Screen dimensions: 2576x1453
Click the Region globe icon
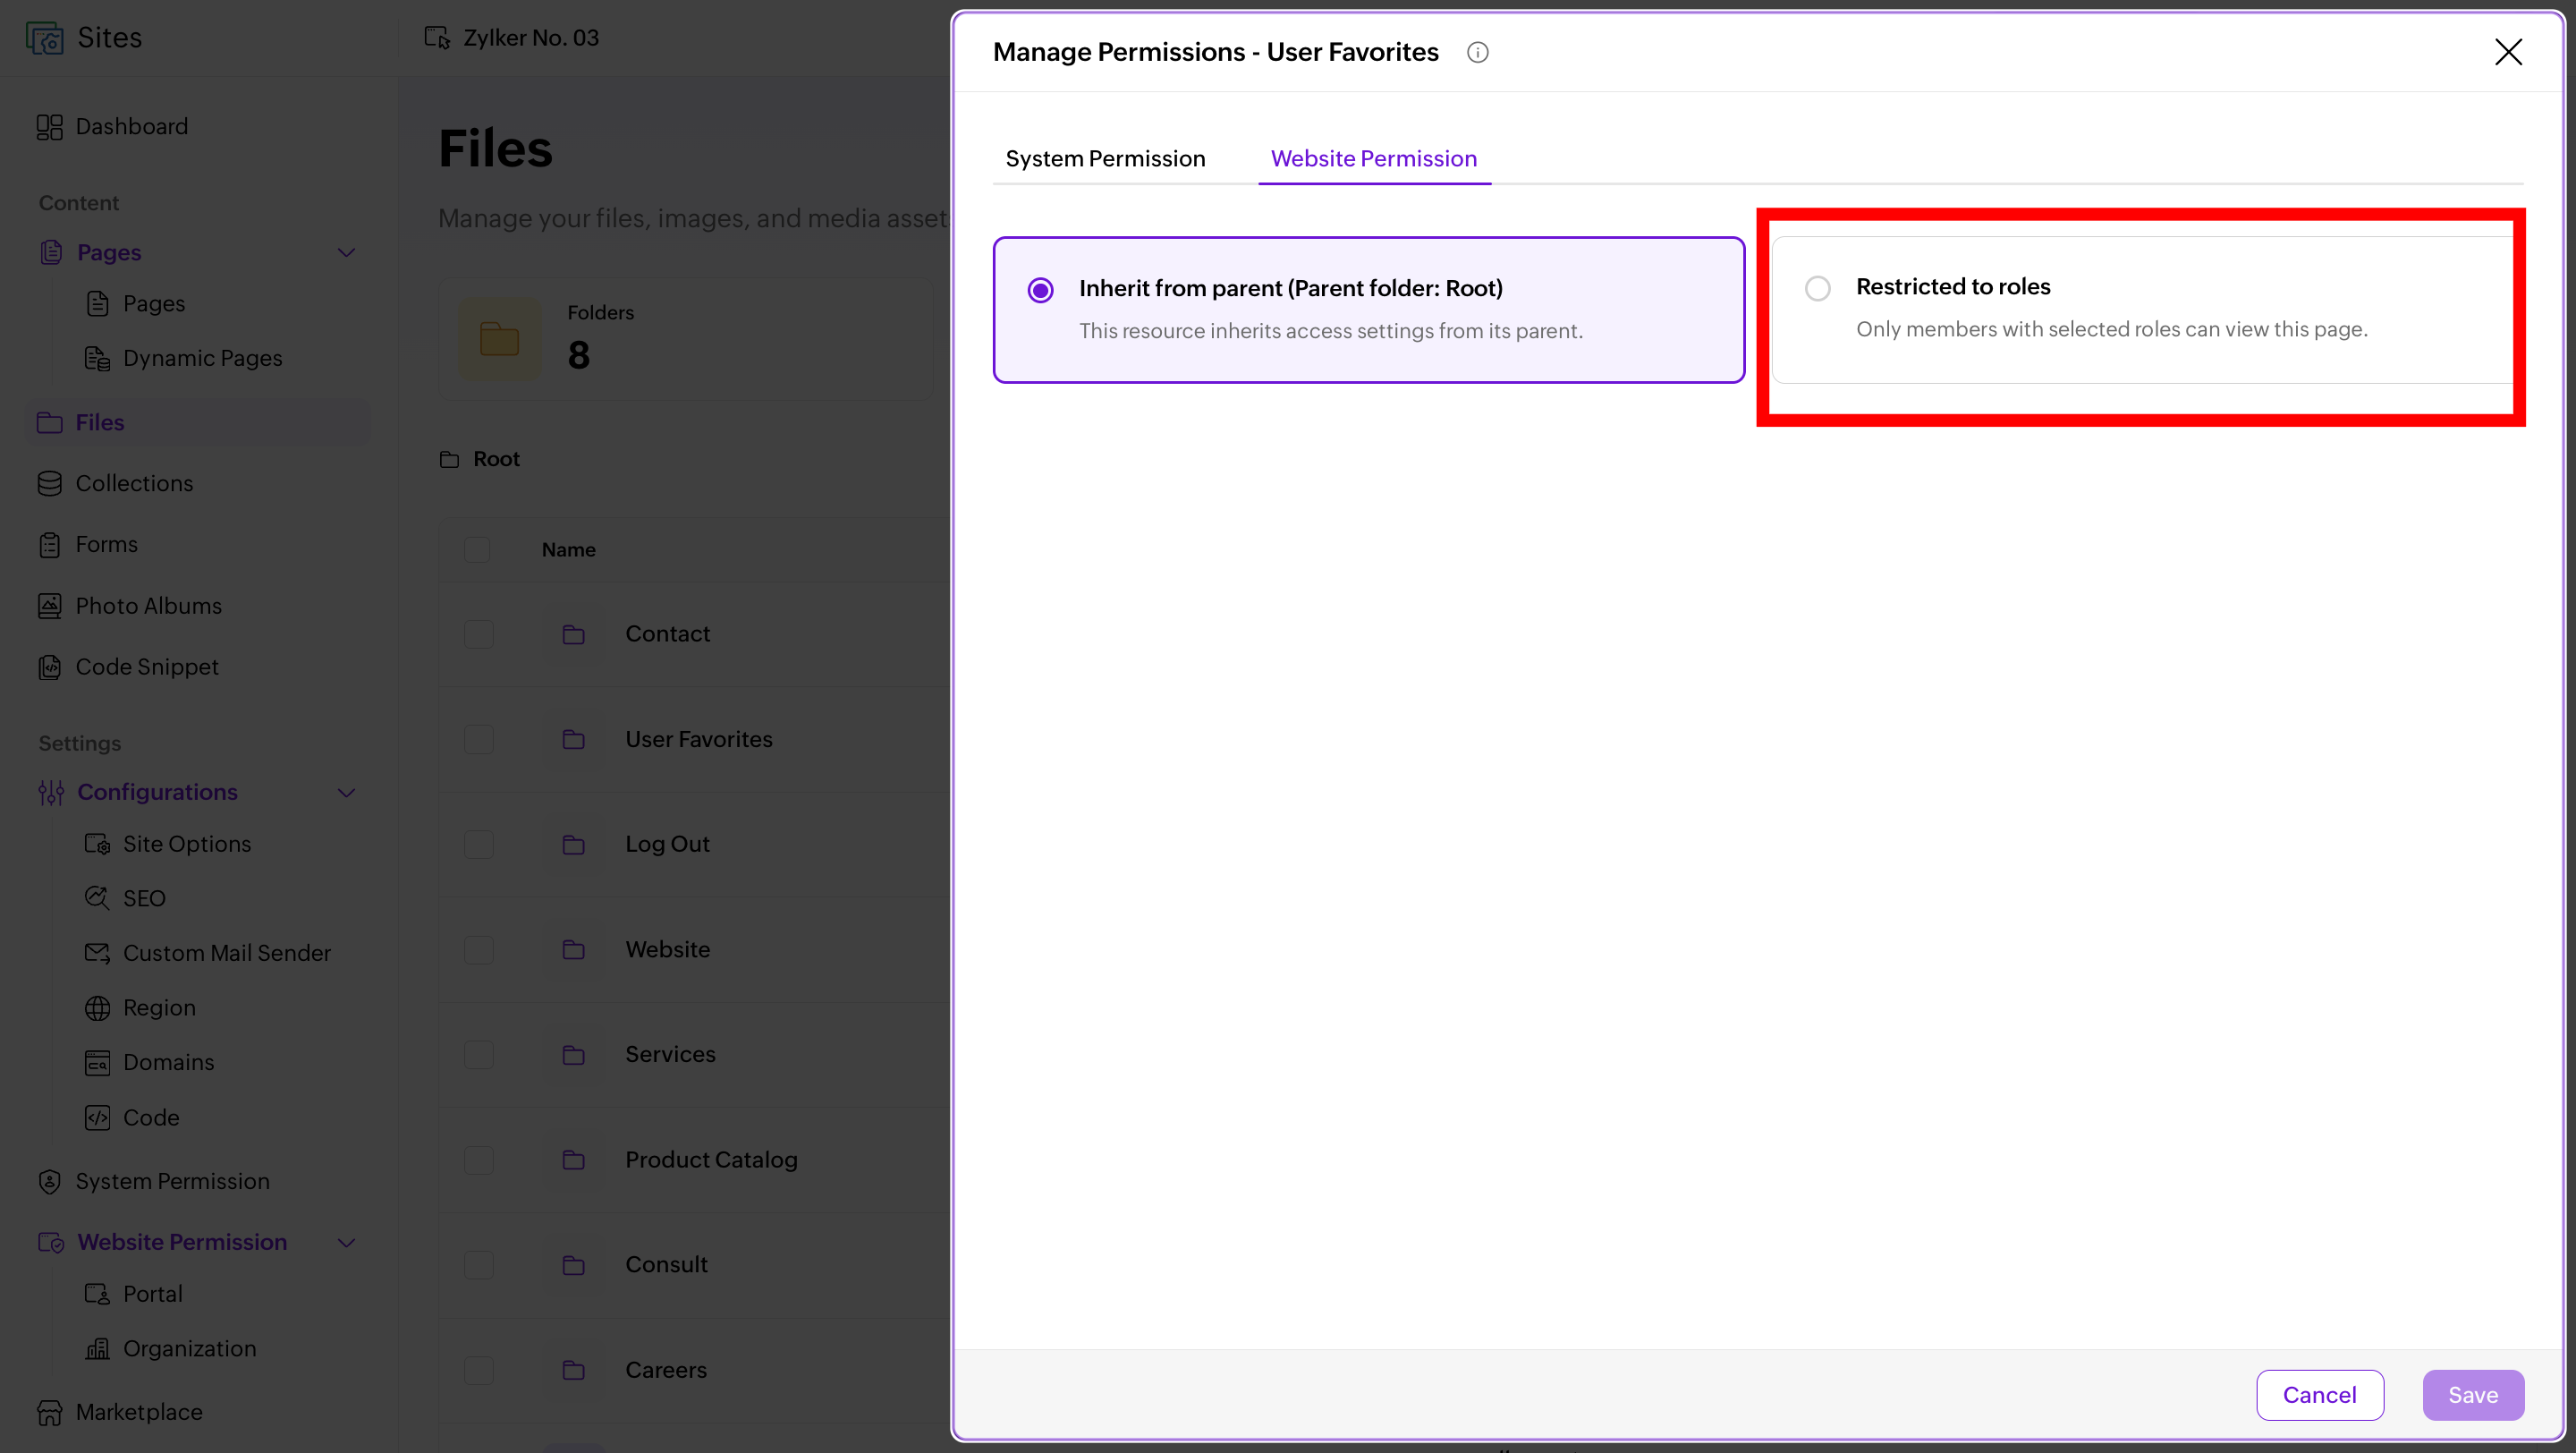click(97, 1008)
